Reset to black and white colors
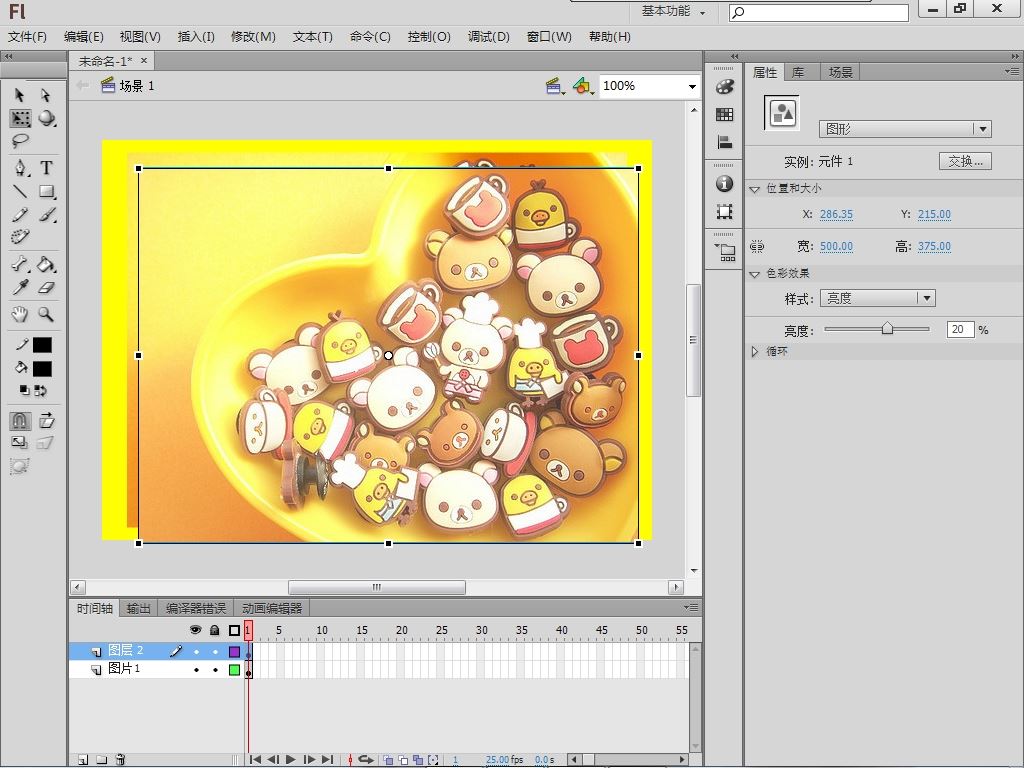This screenshot has height=768, width=1024. [x=24, y=391]
